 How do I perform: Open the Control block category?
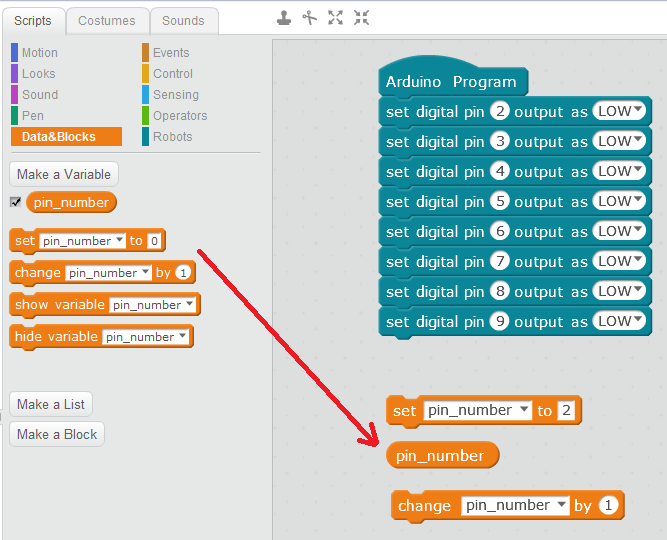point(172,73)
